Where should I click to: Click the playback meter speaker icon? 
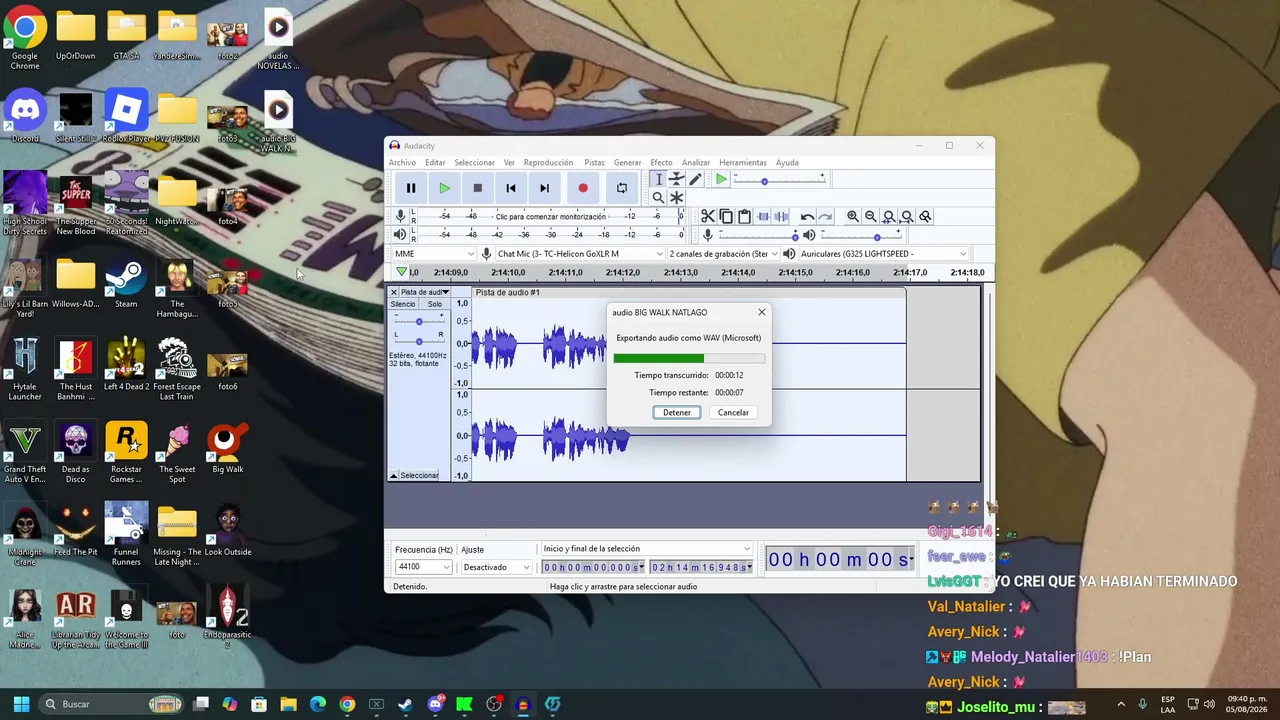pos(400,235)
